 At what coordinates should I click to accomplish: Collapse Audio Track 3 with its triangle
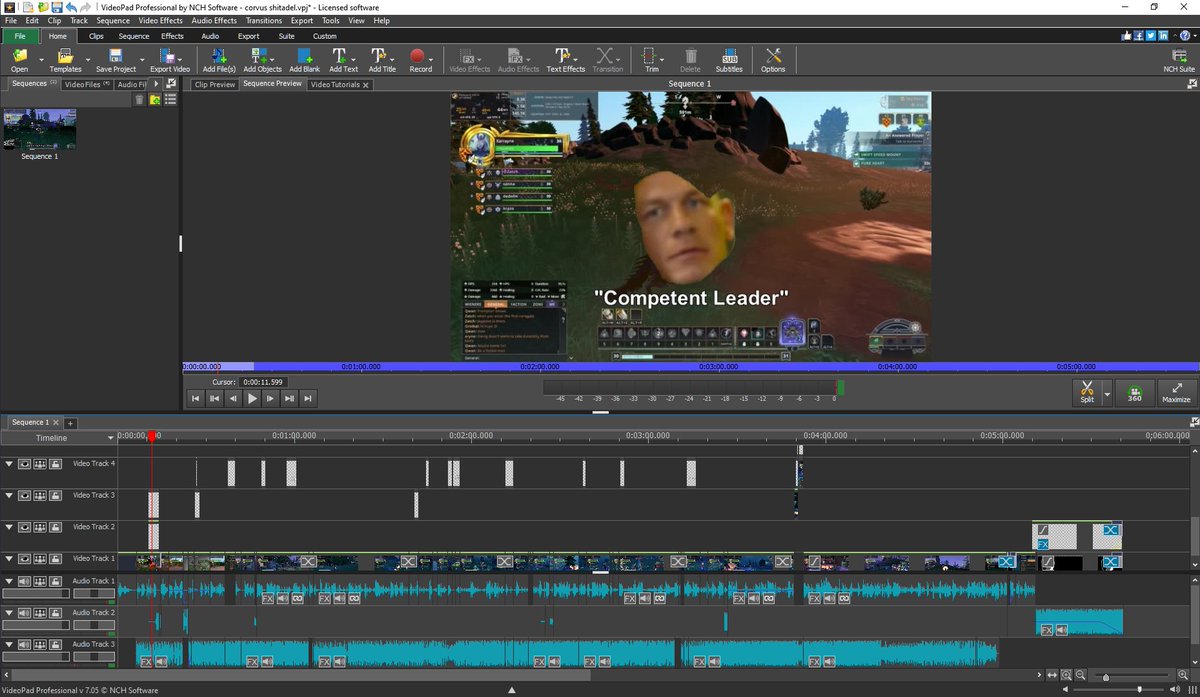click(9, 645)
